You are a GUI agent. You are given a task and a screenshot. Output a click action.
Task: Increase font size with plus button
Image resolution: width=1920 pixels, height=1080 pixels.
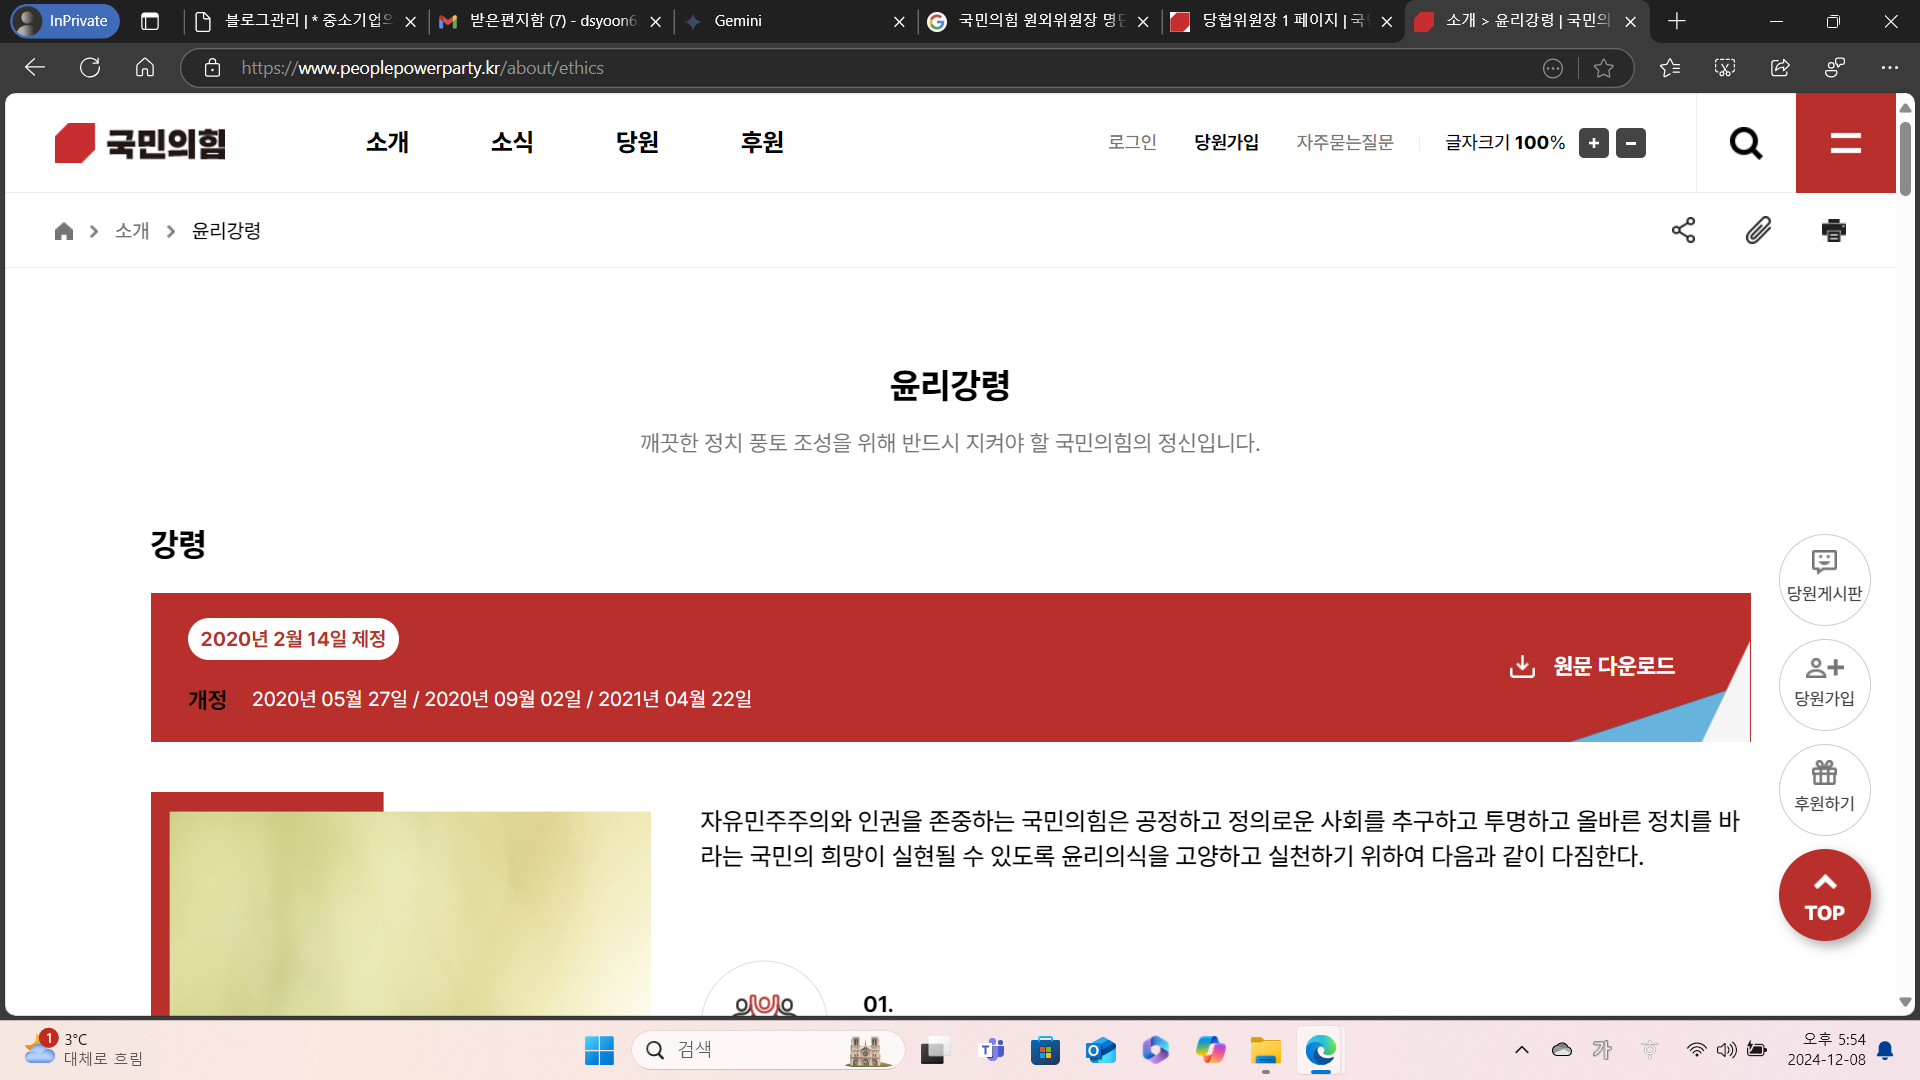point(1593,143)
